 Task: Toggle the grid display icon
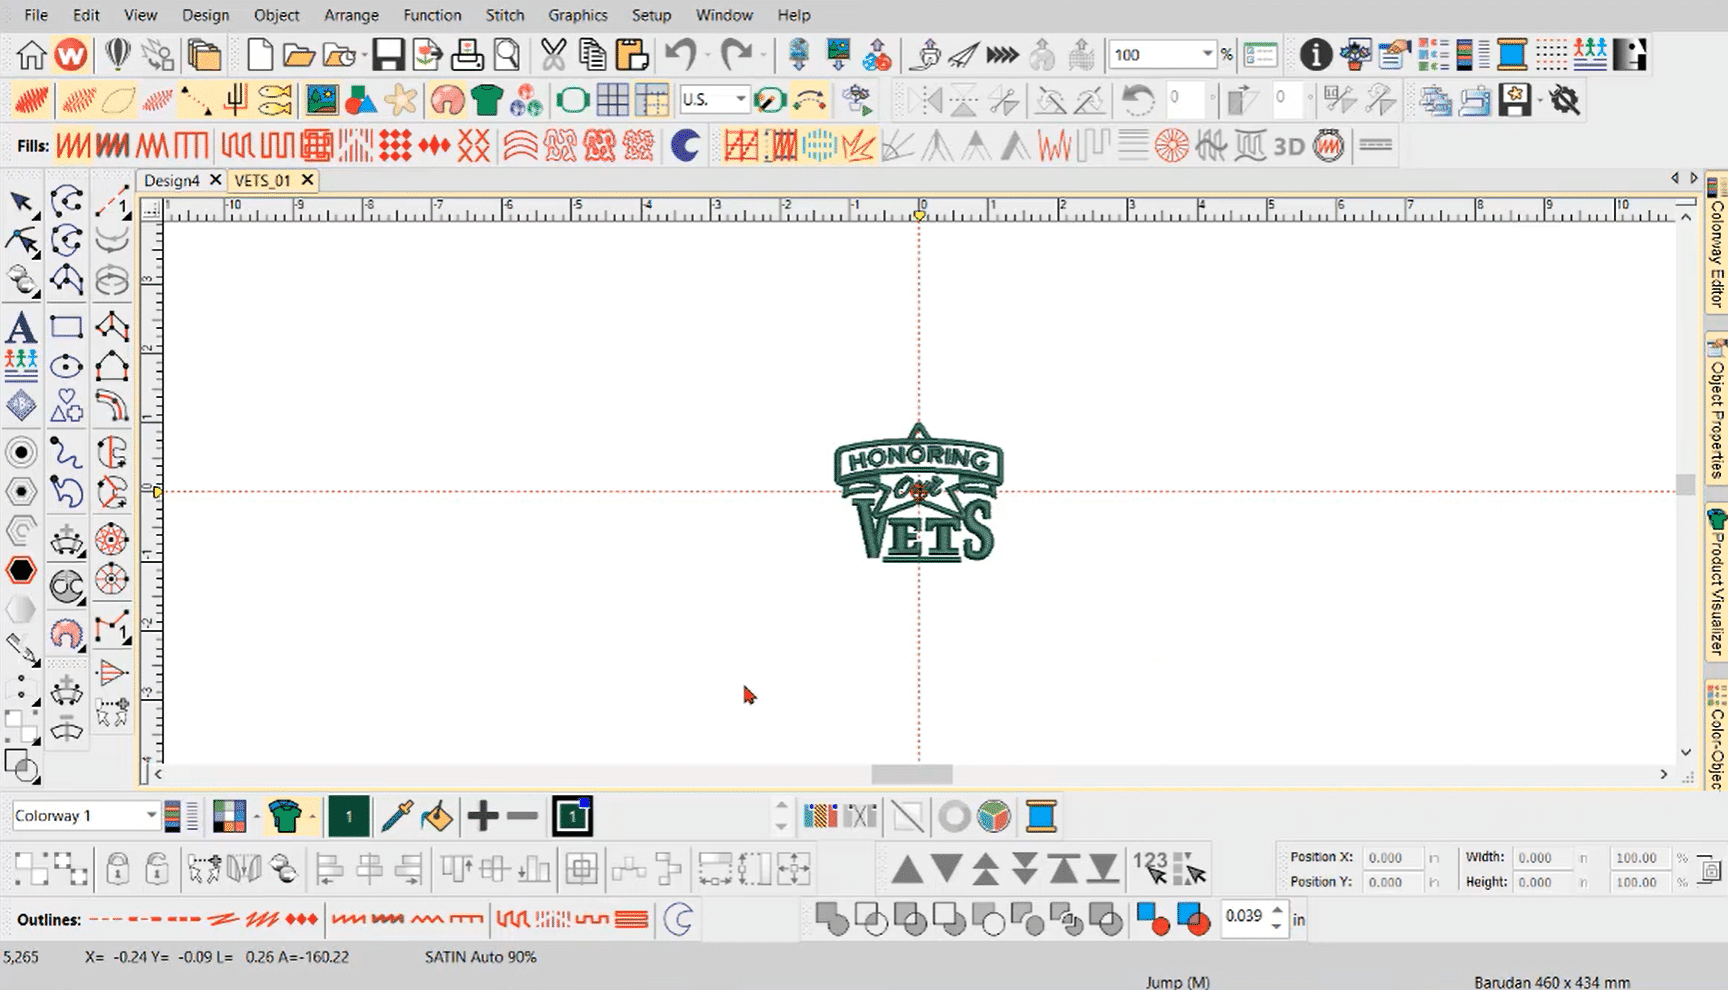tap(612, 100)
